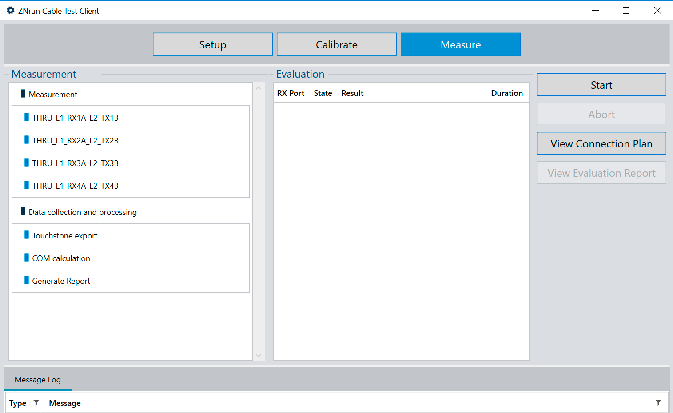This screenshot has height=413, width=673.
Task: Select the THRU L1 RX1A measurement item
Action: tap(76, 118)
